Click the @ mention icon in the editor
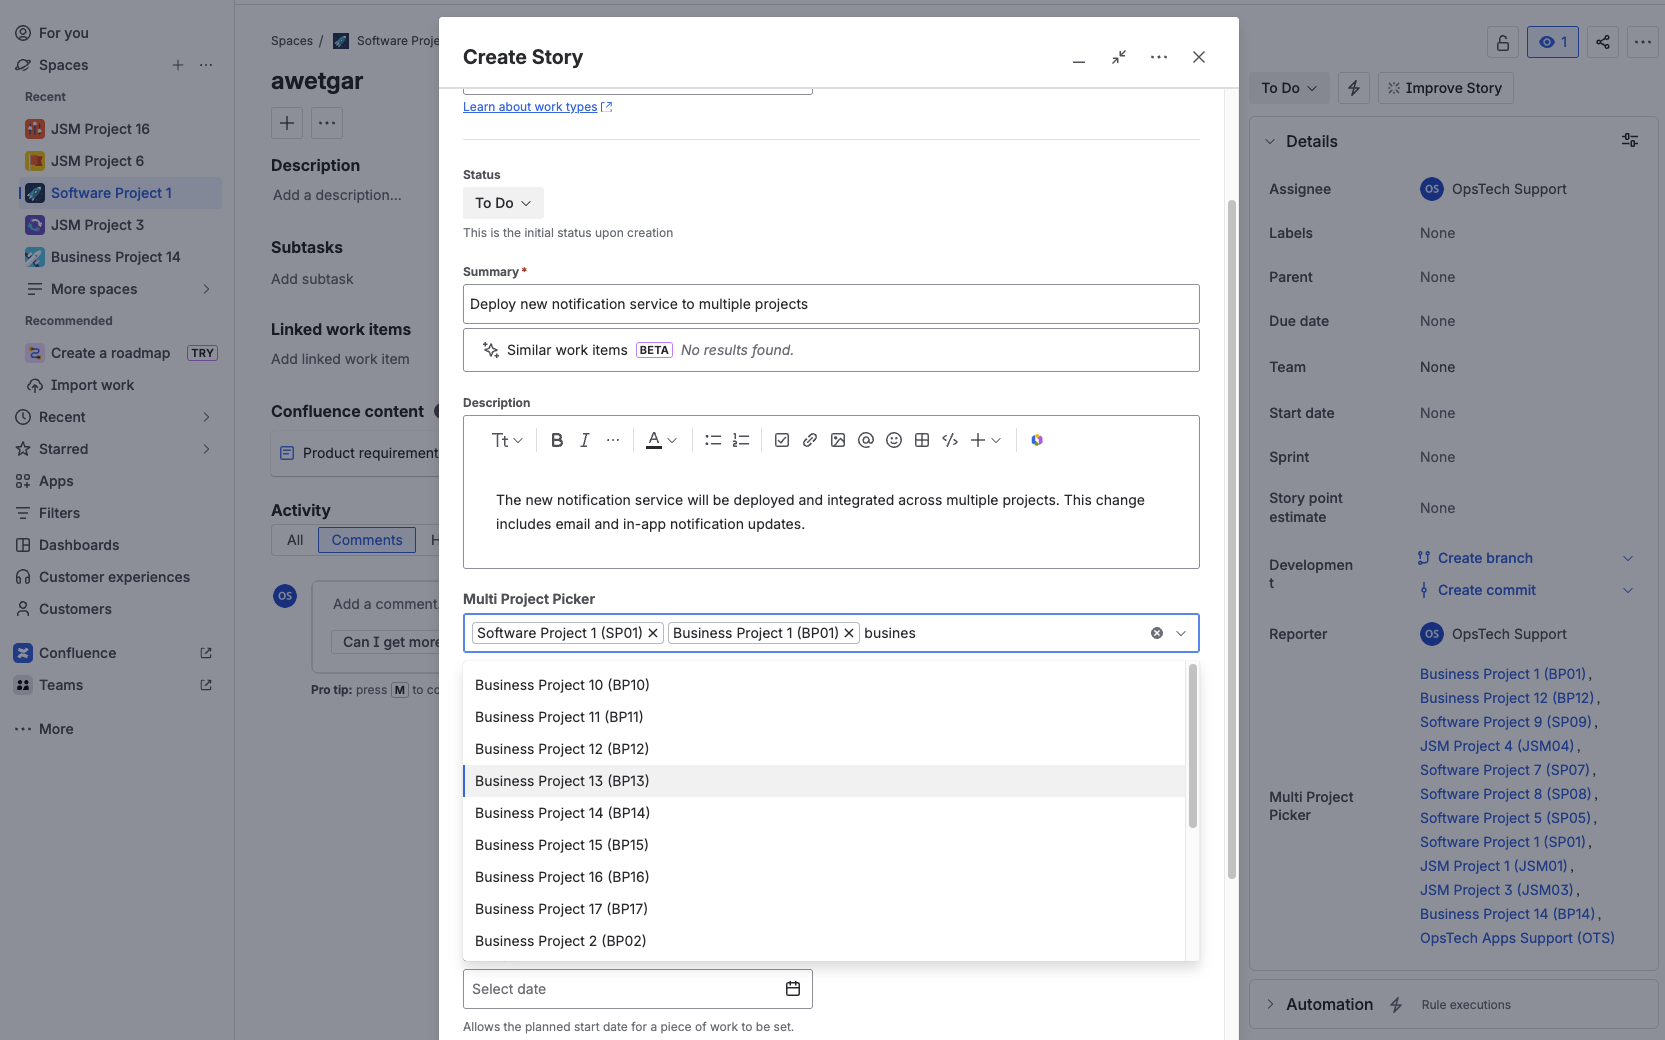The width and height of the screenshot is (1665, 1040). pyautogui.click(x=865, y=440)
